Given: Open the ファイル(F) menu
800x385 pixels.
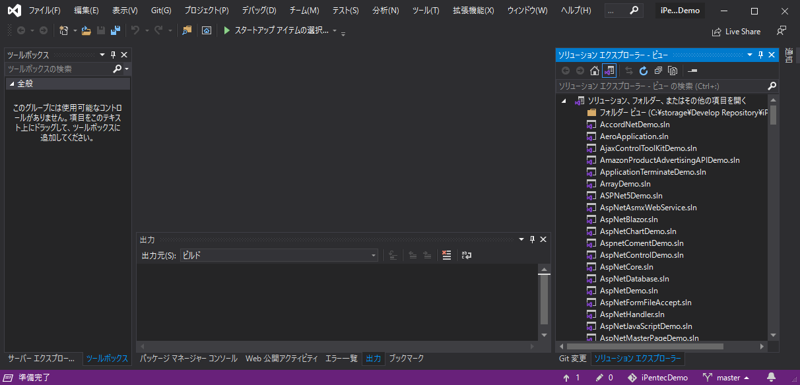Looking at the screenshot, I should (44, 11).
